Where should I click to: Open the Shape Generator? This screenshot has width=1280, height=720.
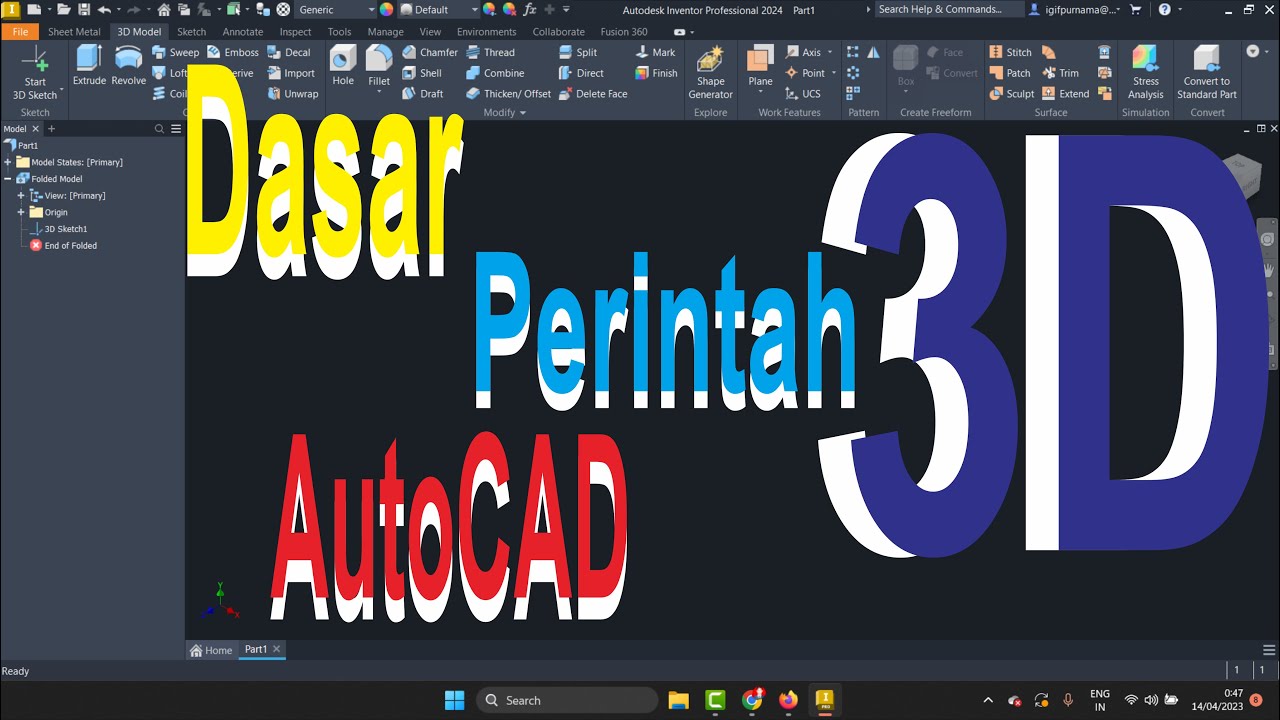click(x=711, y=73)
